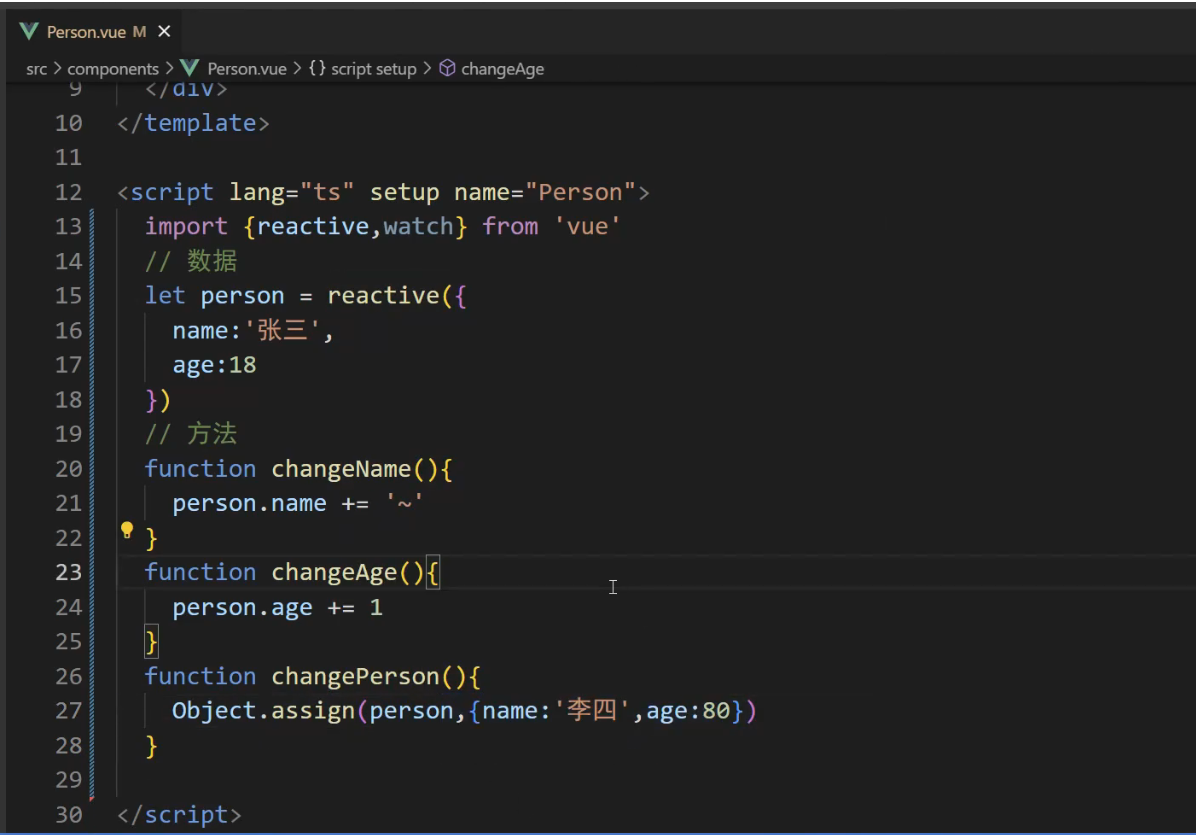Click the 'src' breadcrumb

36,69
